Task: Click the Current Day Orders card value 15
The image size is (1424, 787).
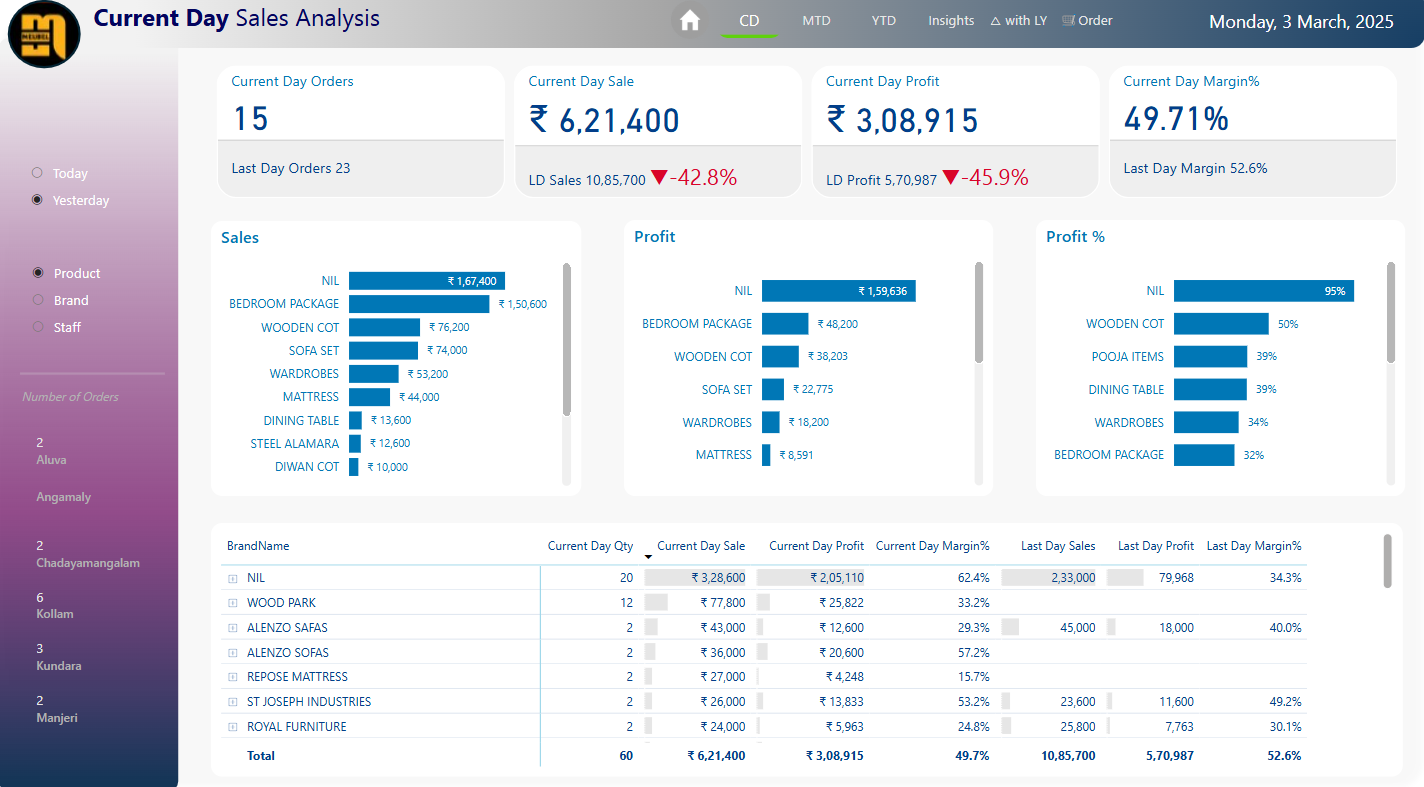Action: [251, 119]
